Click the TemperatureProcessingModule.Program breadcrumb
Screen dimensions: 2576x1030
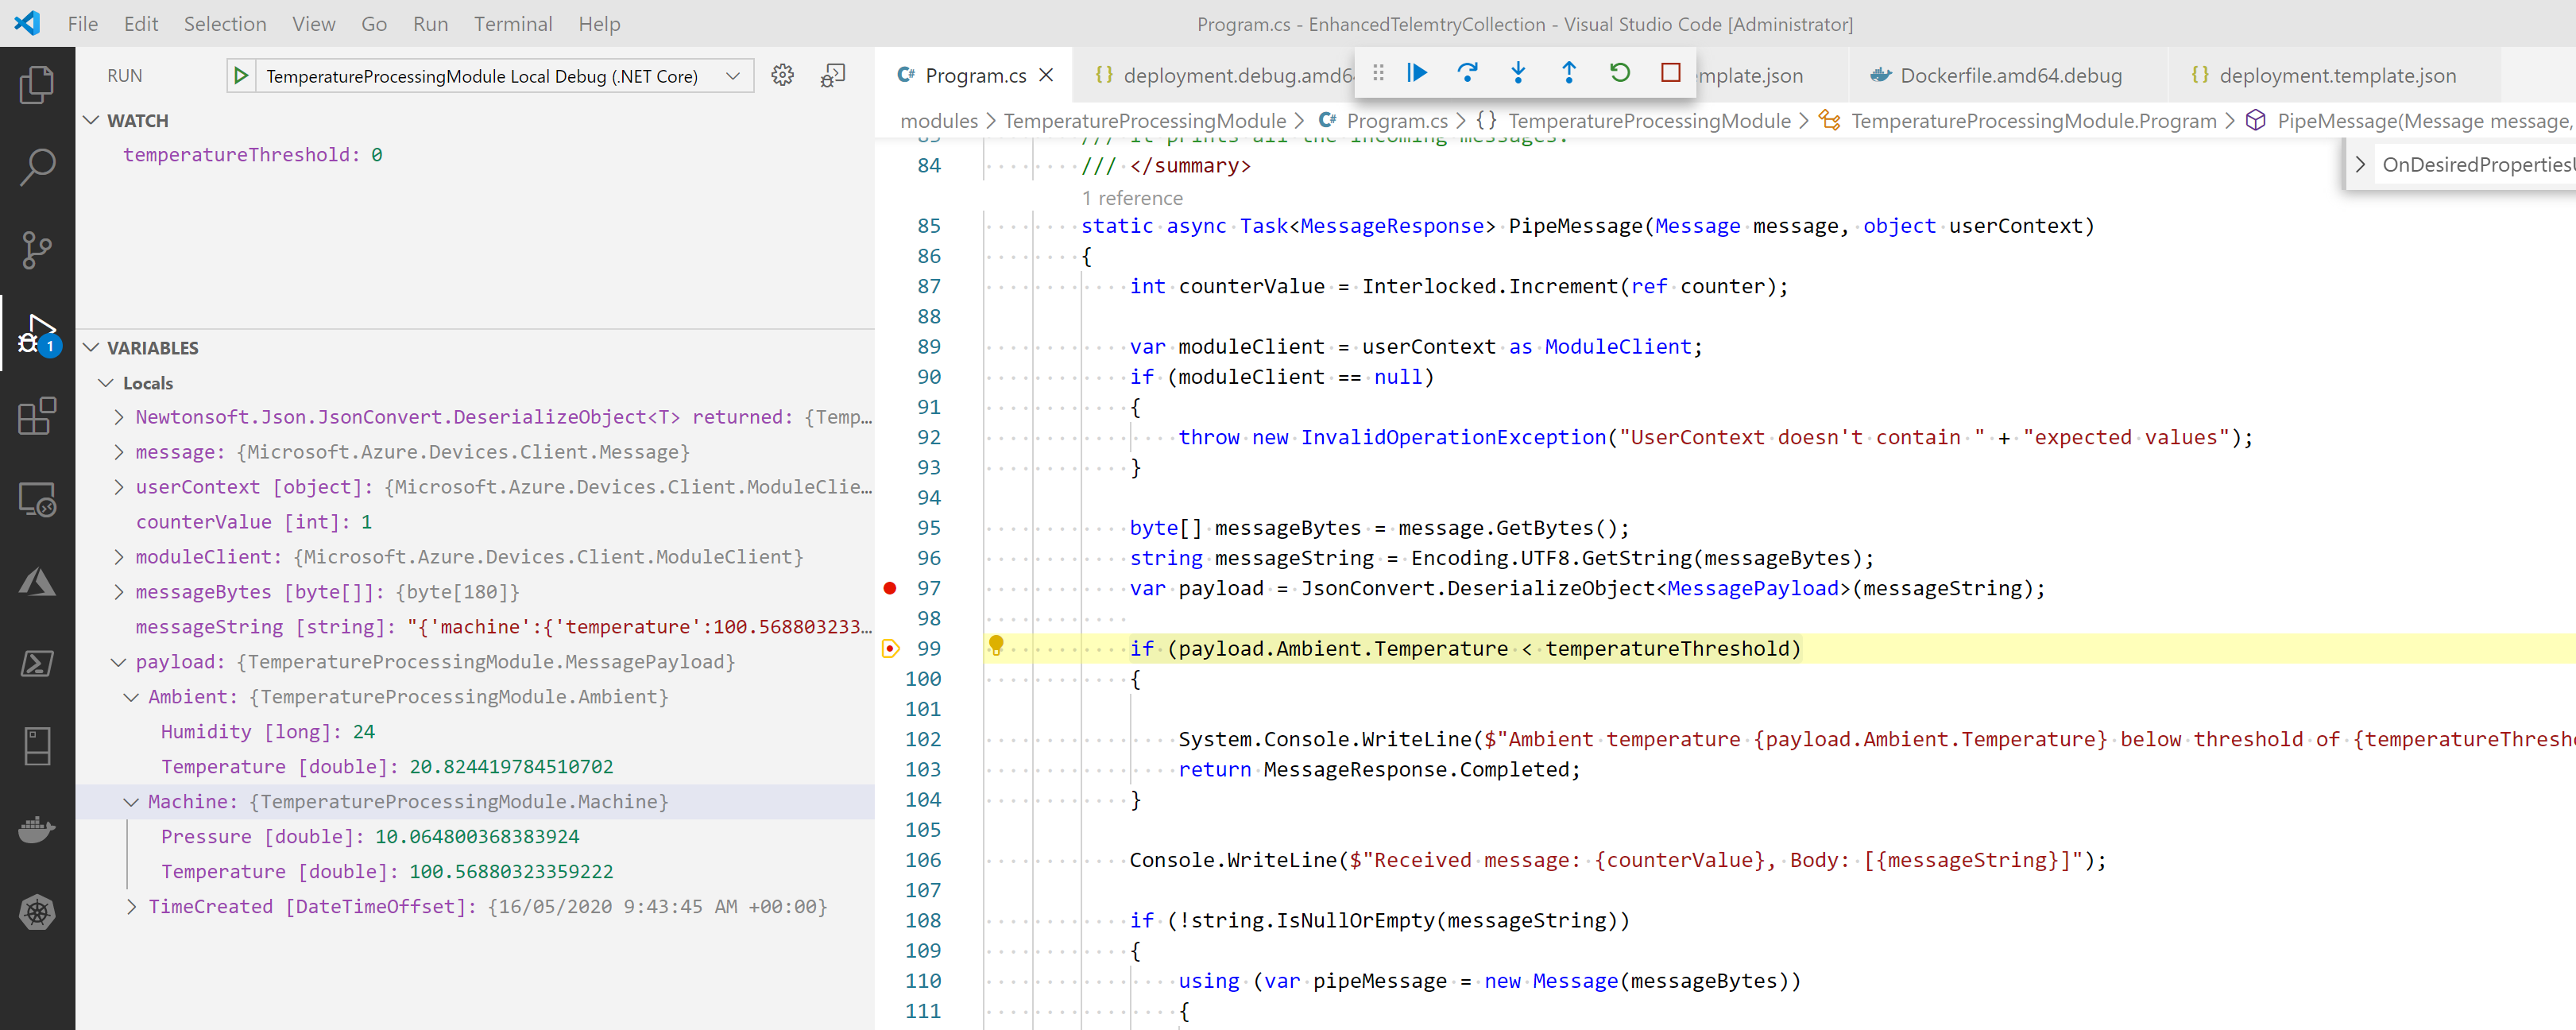(x=2033, y=121)
